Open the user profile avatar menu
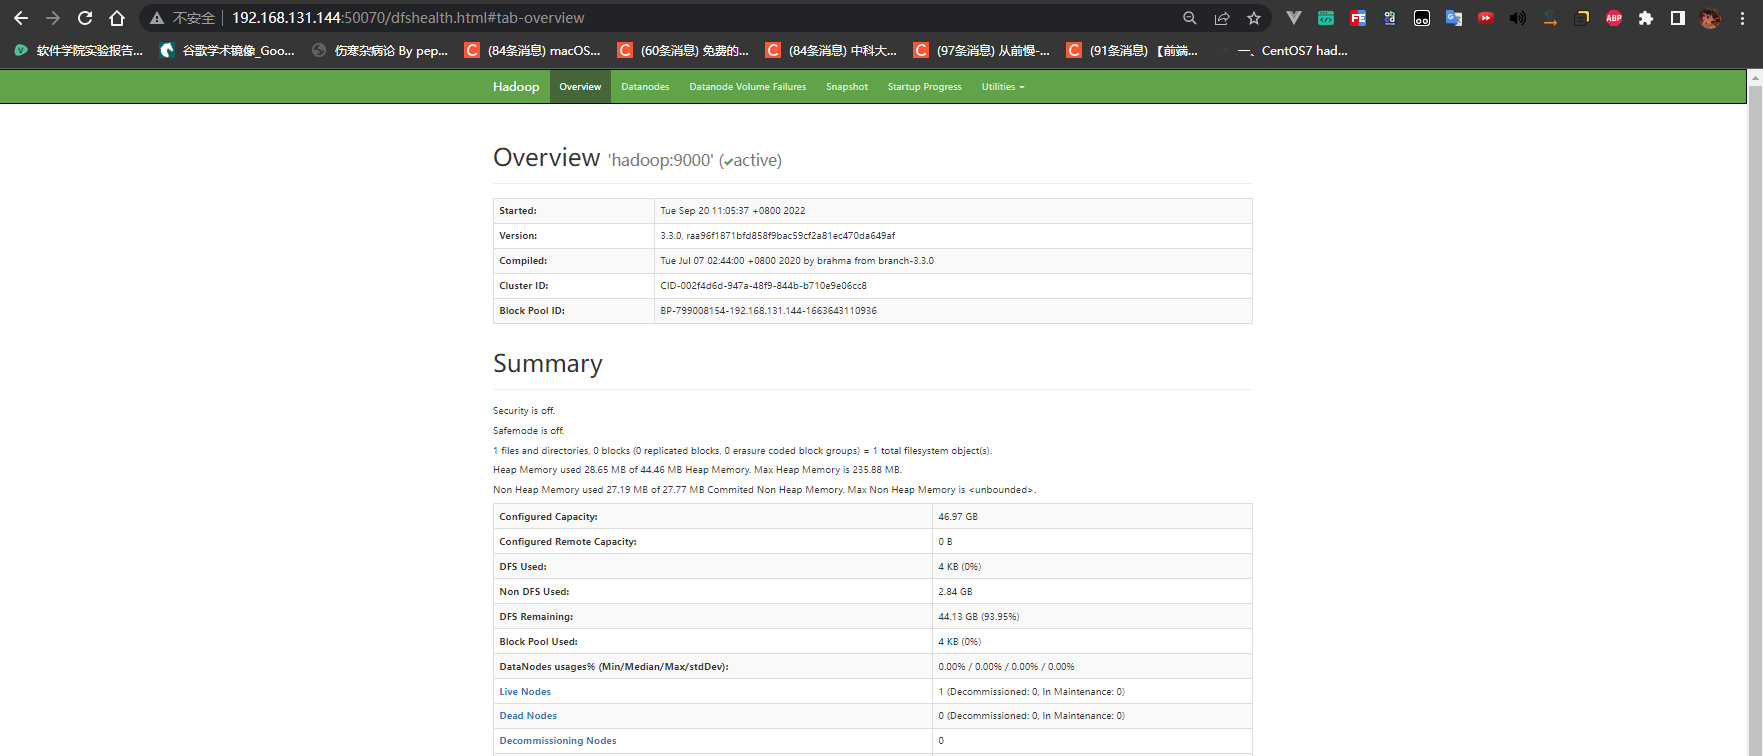This screenshot has height=756, width=1763. coord(1710,18)
